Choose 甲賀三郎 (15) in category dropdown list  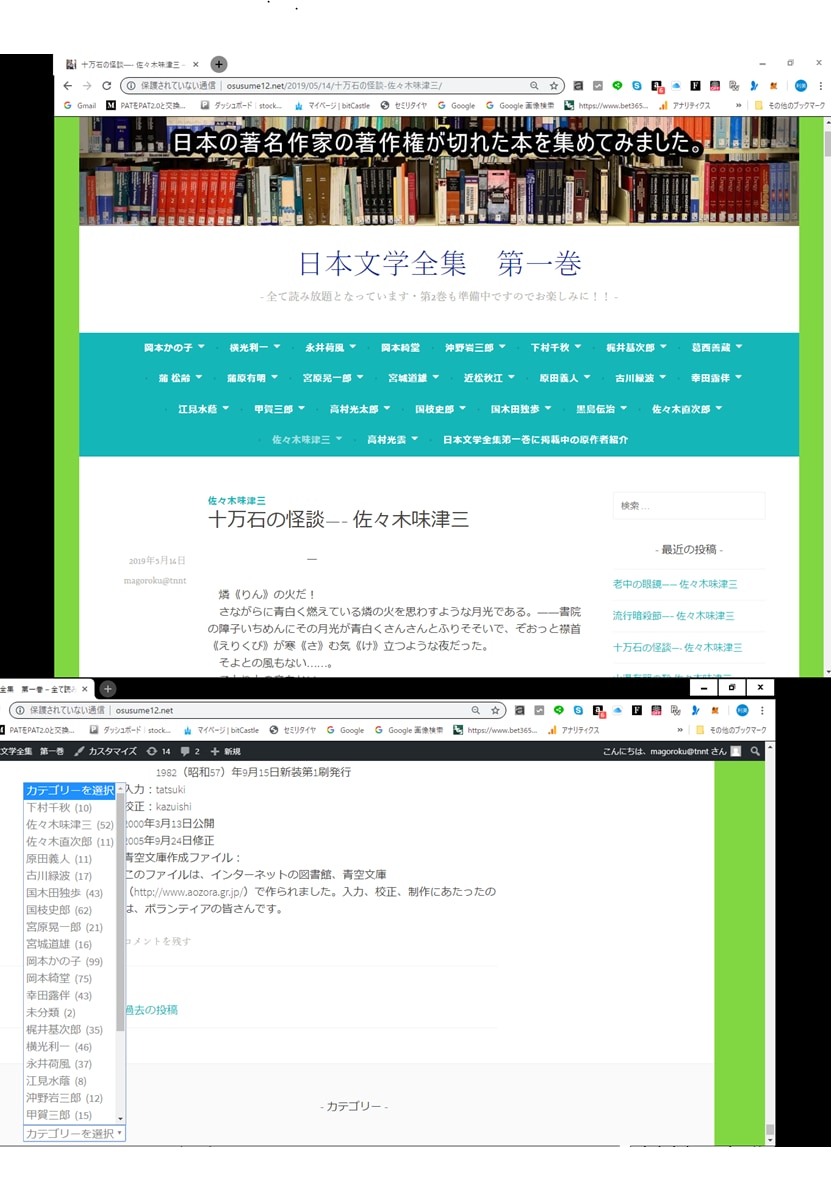69,1114
